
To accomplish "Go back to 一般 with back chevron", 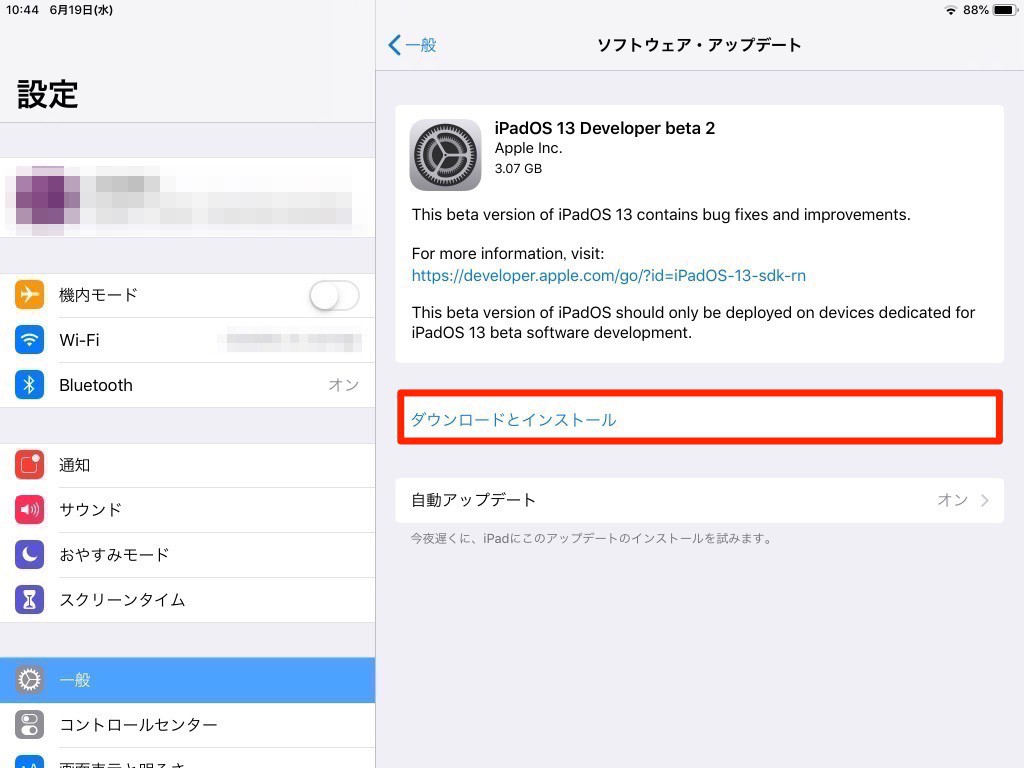I will 412,45.
